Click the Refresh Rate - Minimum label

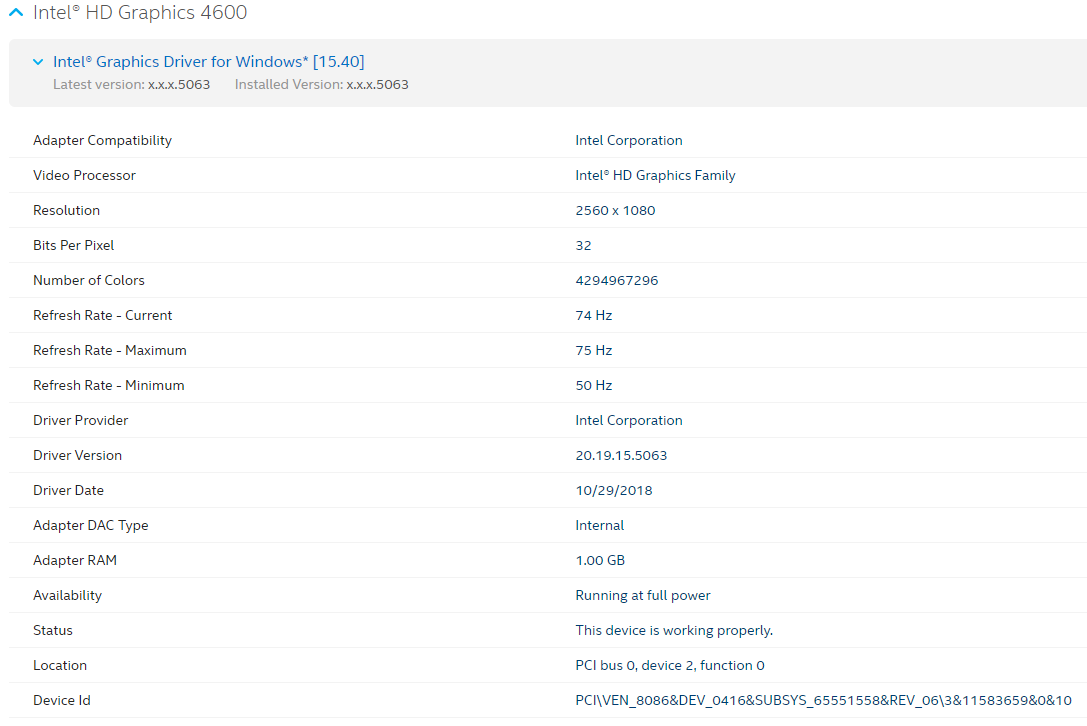tap(109, 386)
